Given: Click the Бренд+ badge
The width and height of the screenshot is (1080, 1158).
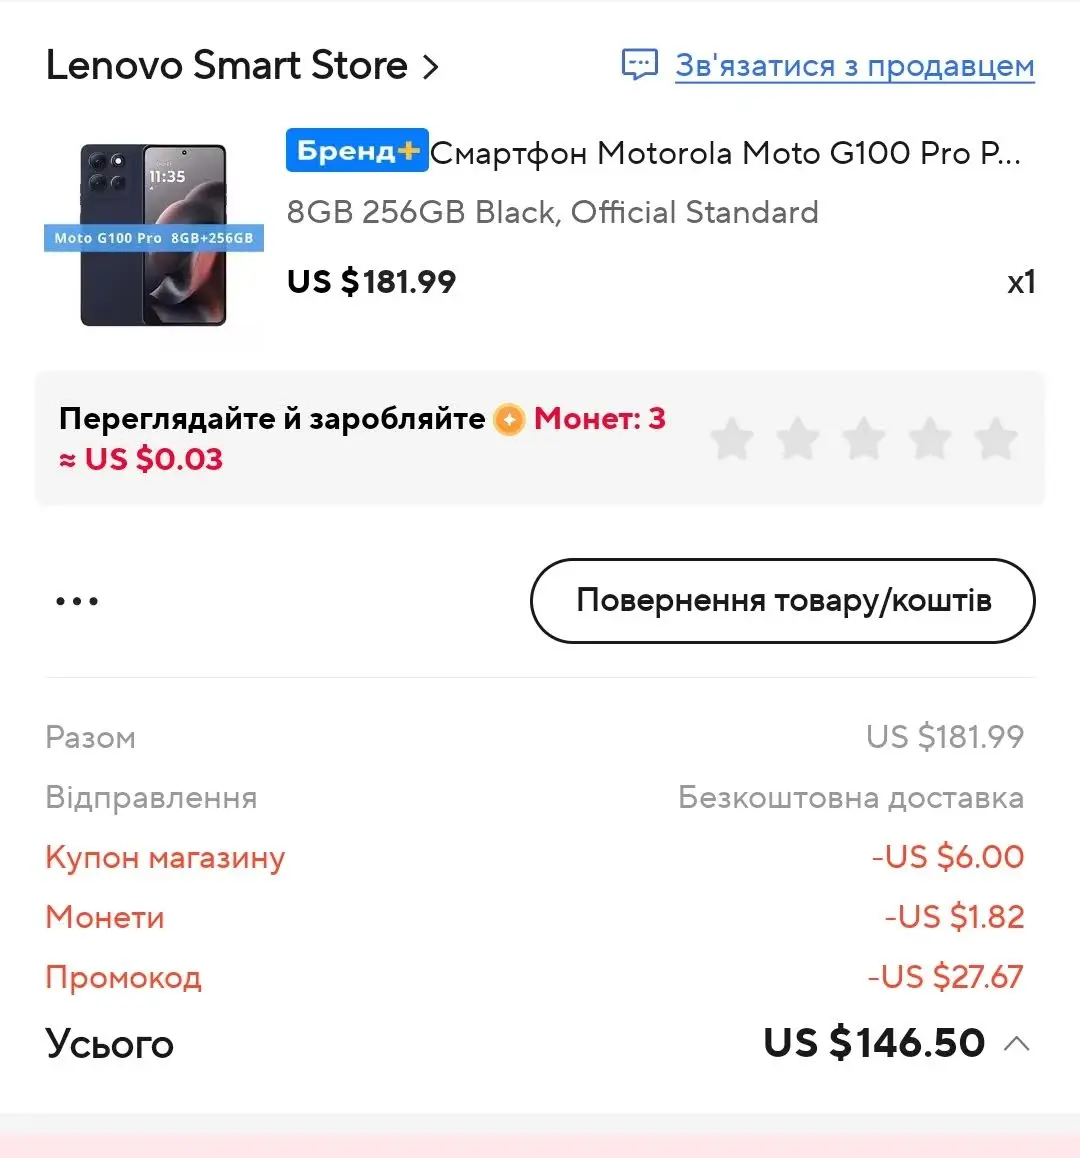Looking at the screenshot, I should (357, 150).
